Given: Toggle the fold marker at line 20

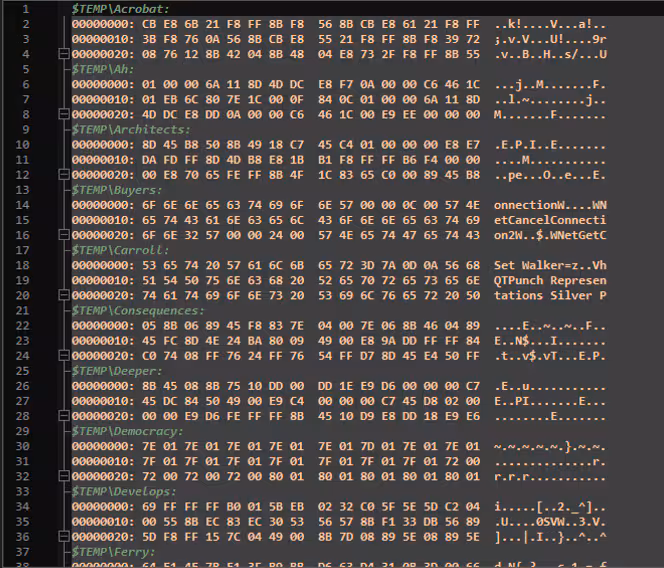Looking at the screenshot, I should 64,295.
